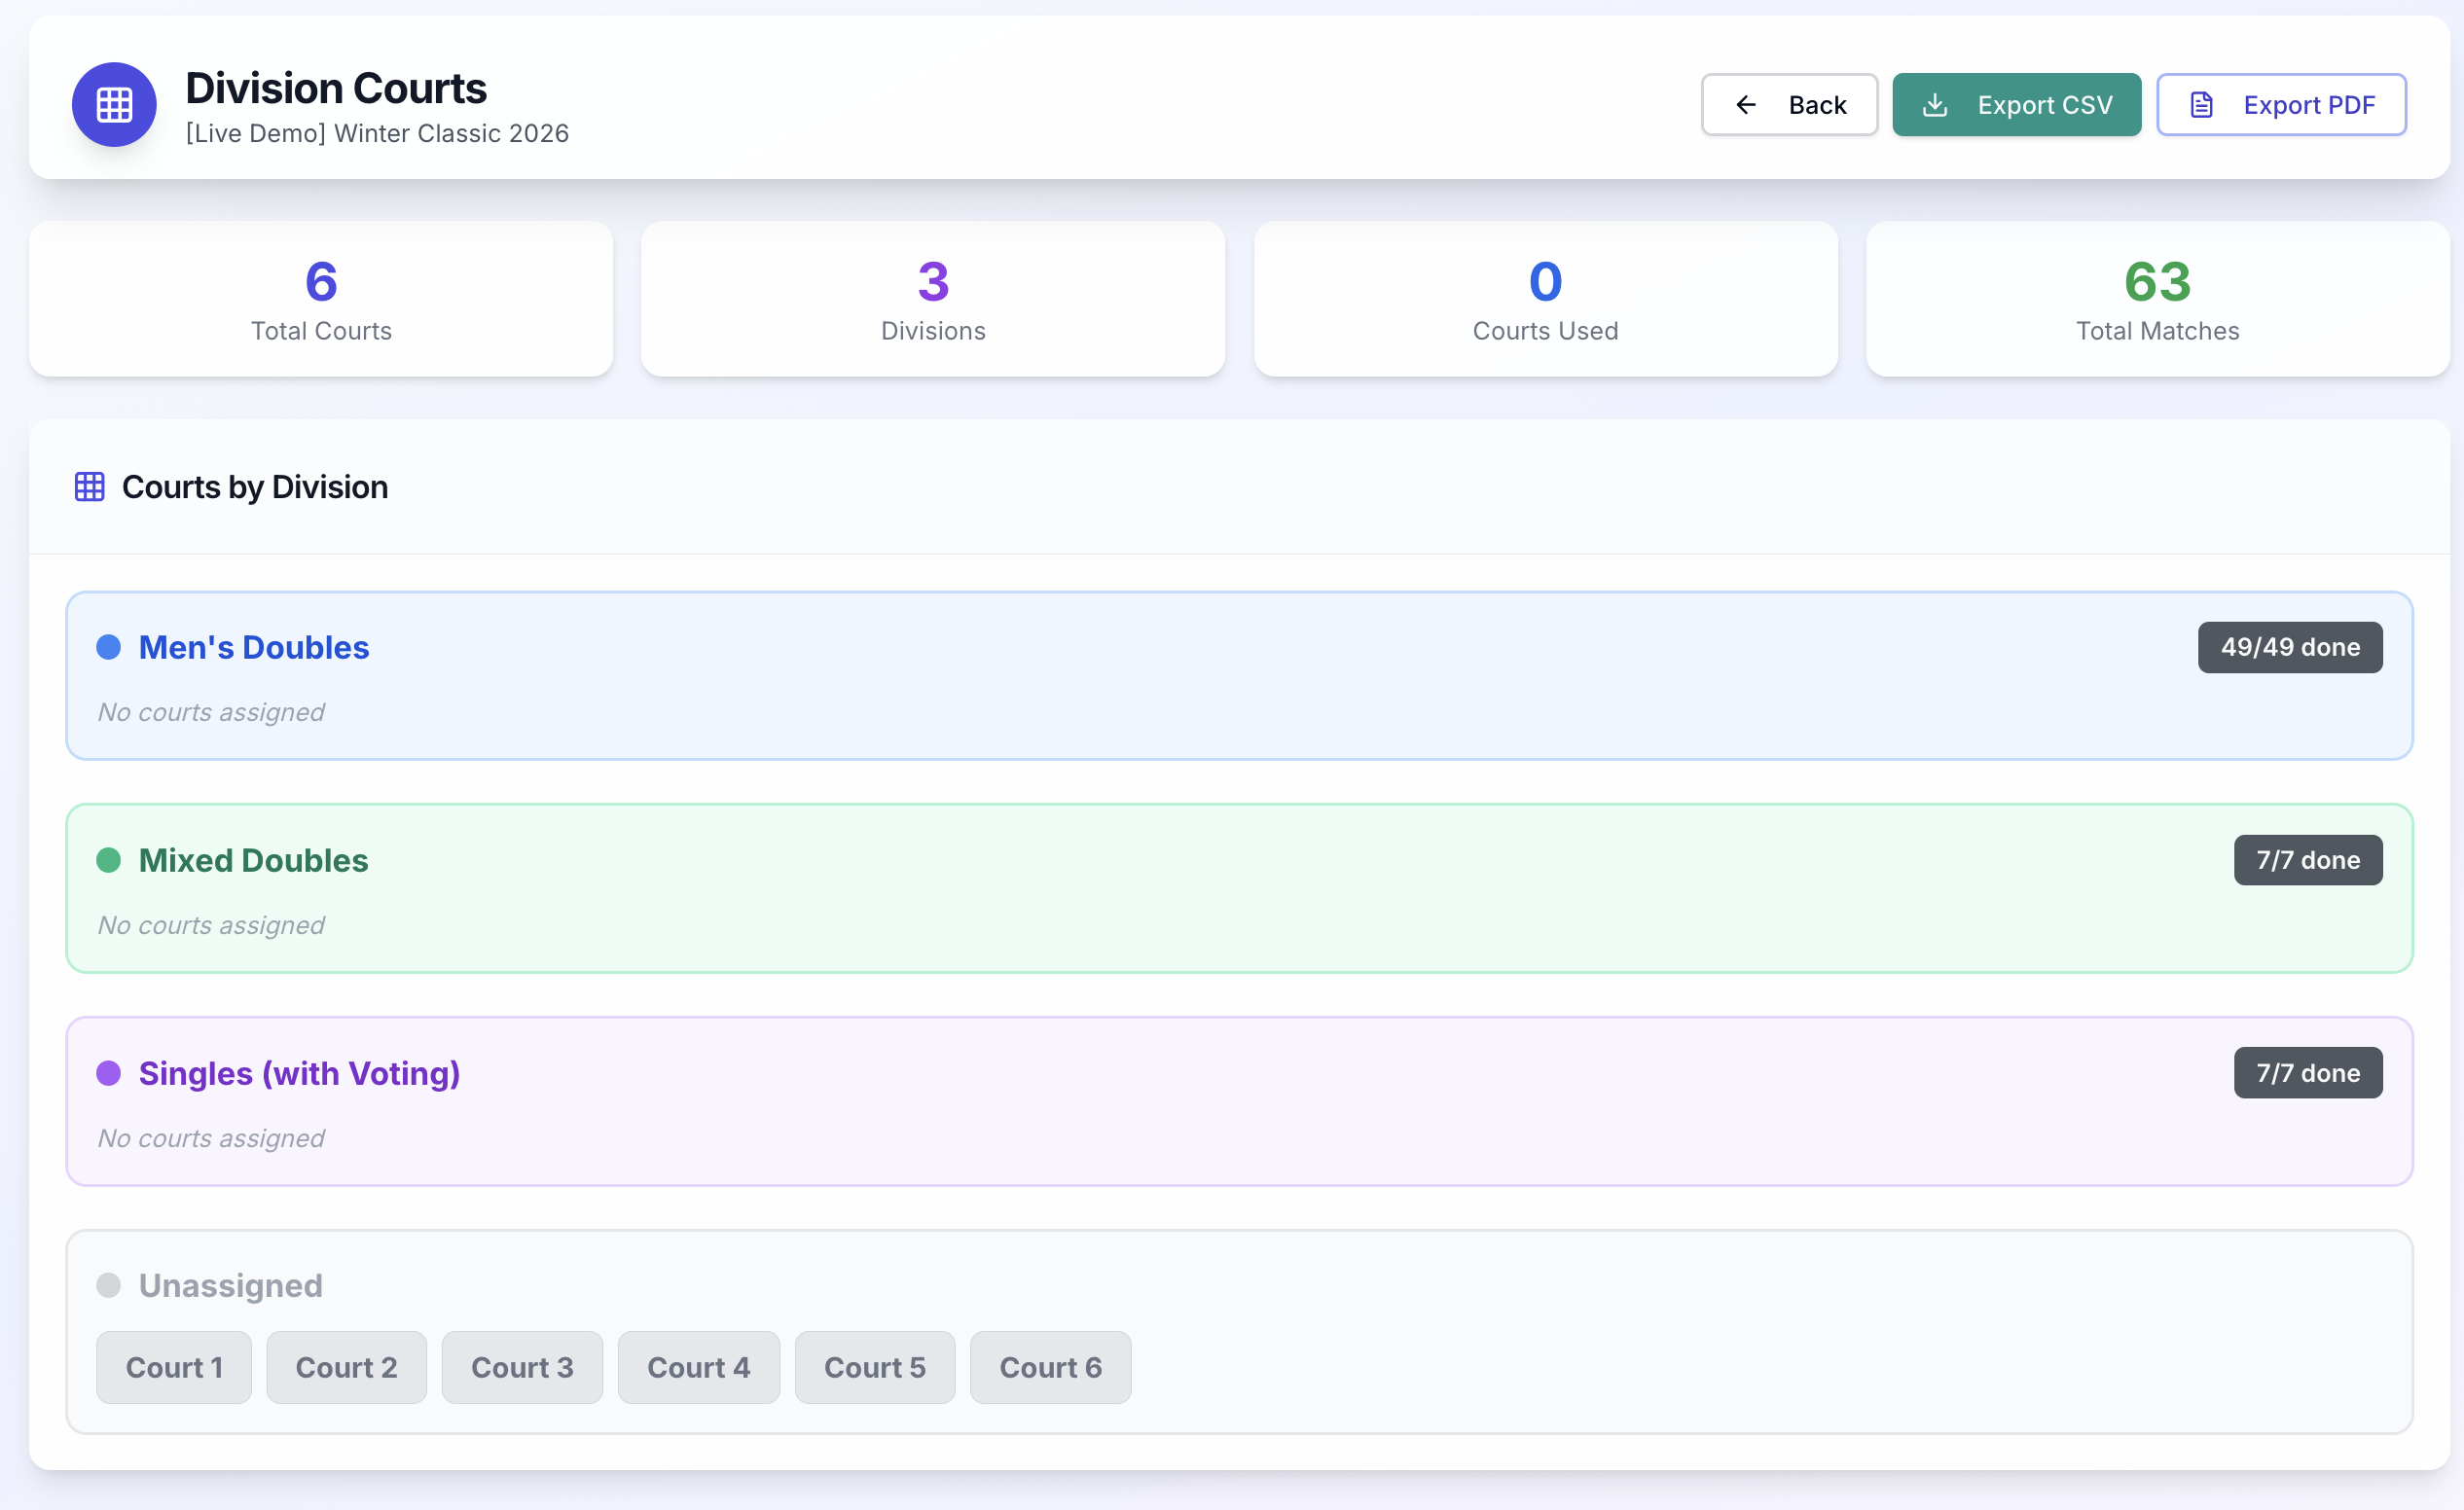Toggle Court 1 assignment chip

click(x=173, y=1367)
